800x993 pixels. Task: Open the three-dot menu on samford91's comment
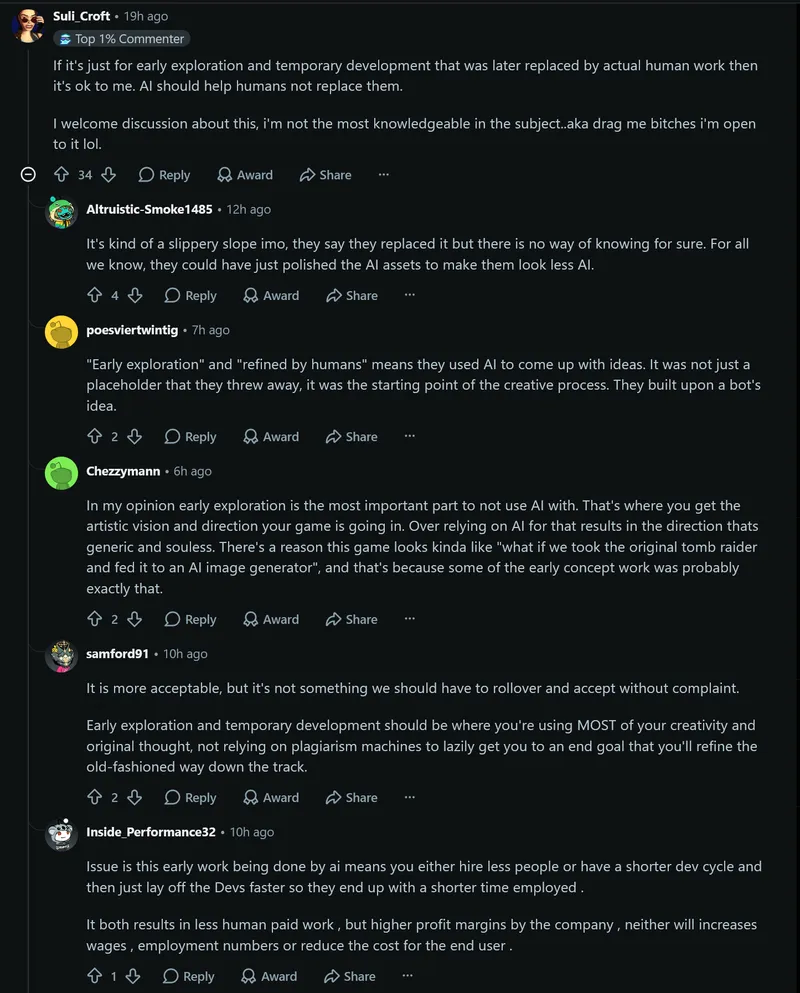tap(410, 797)
